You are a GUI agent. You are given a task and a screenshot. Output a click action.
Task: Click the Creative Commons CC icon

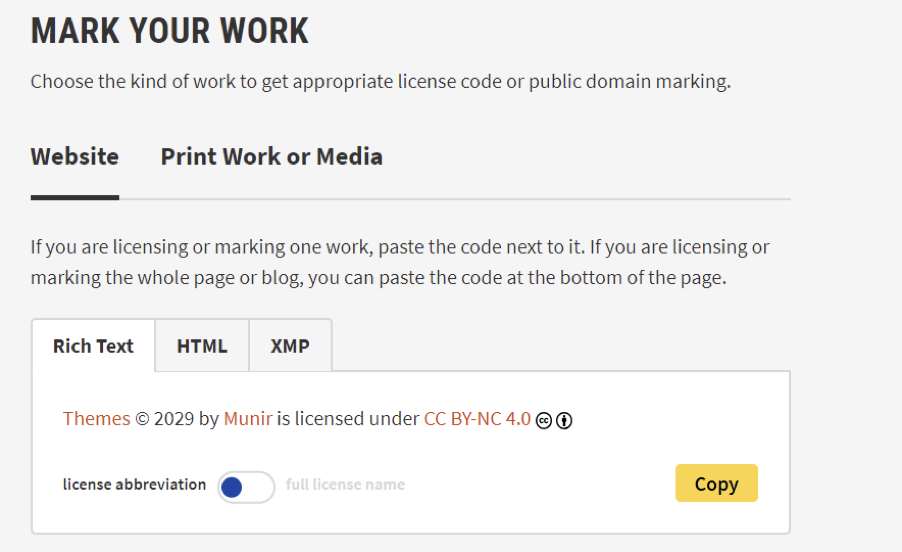coord(544,420)
